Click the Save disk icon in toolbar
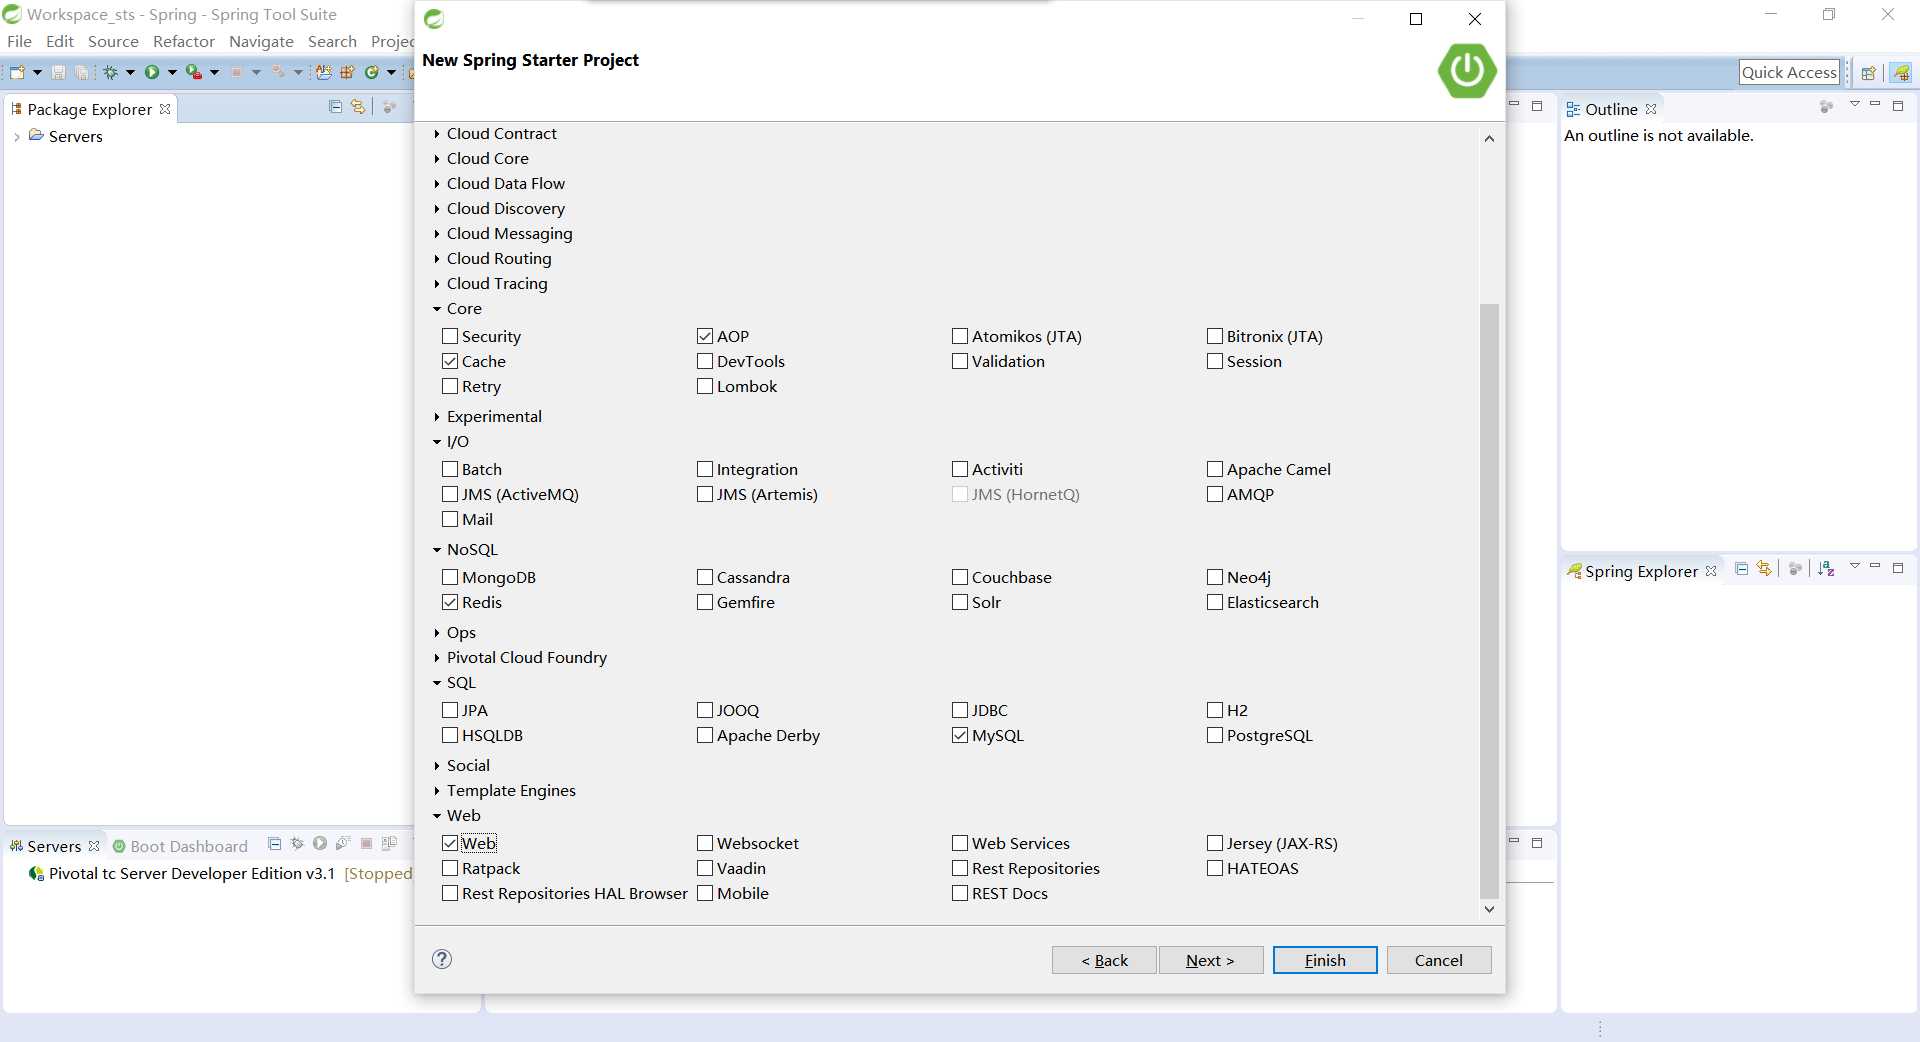Image resolution: width=1920 pixels, height=1042 pixels. click(x=58, y=72)
